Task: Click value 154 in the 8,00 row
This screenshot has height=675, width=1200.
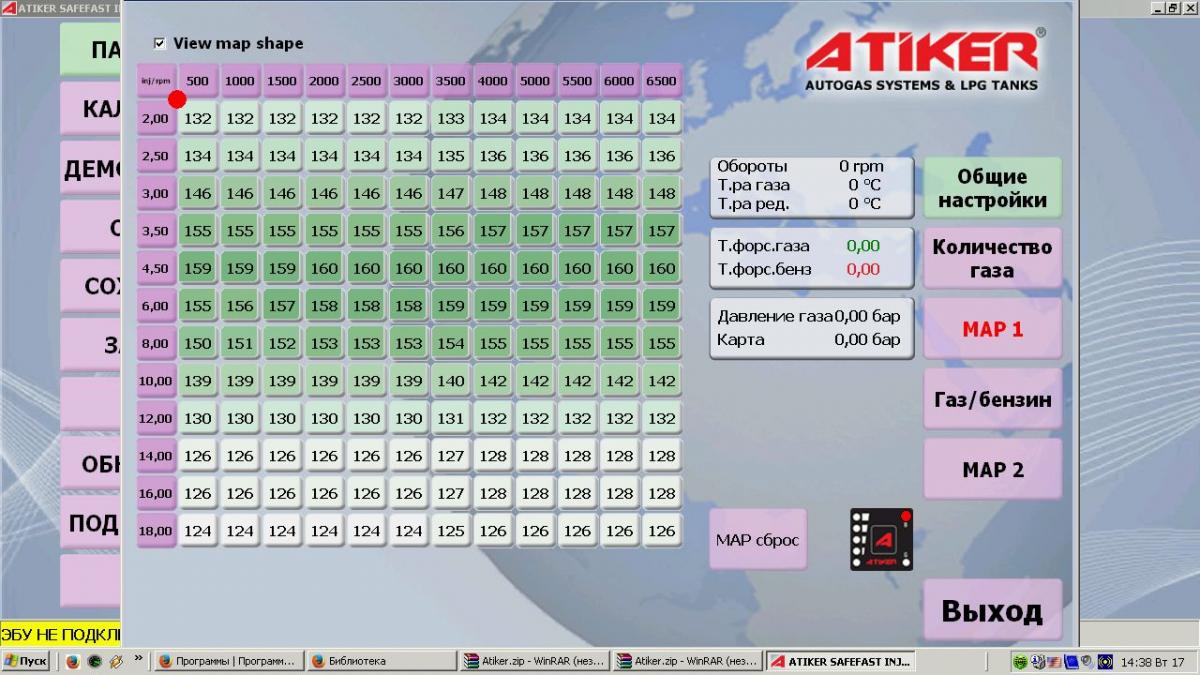Action: (451, 343)
